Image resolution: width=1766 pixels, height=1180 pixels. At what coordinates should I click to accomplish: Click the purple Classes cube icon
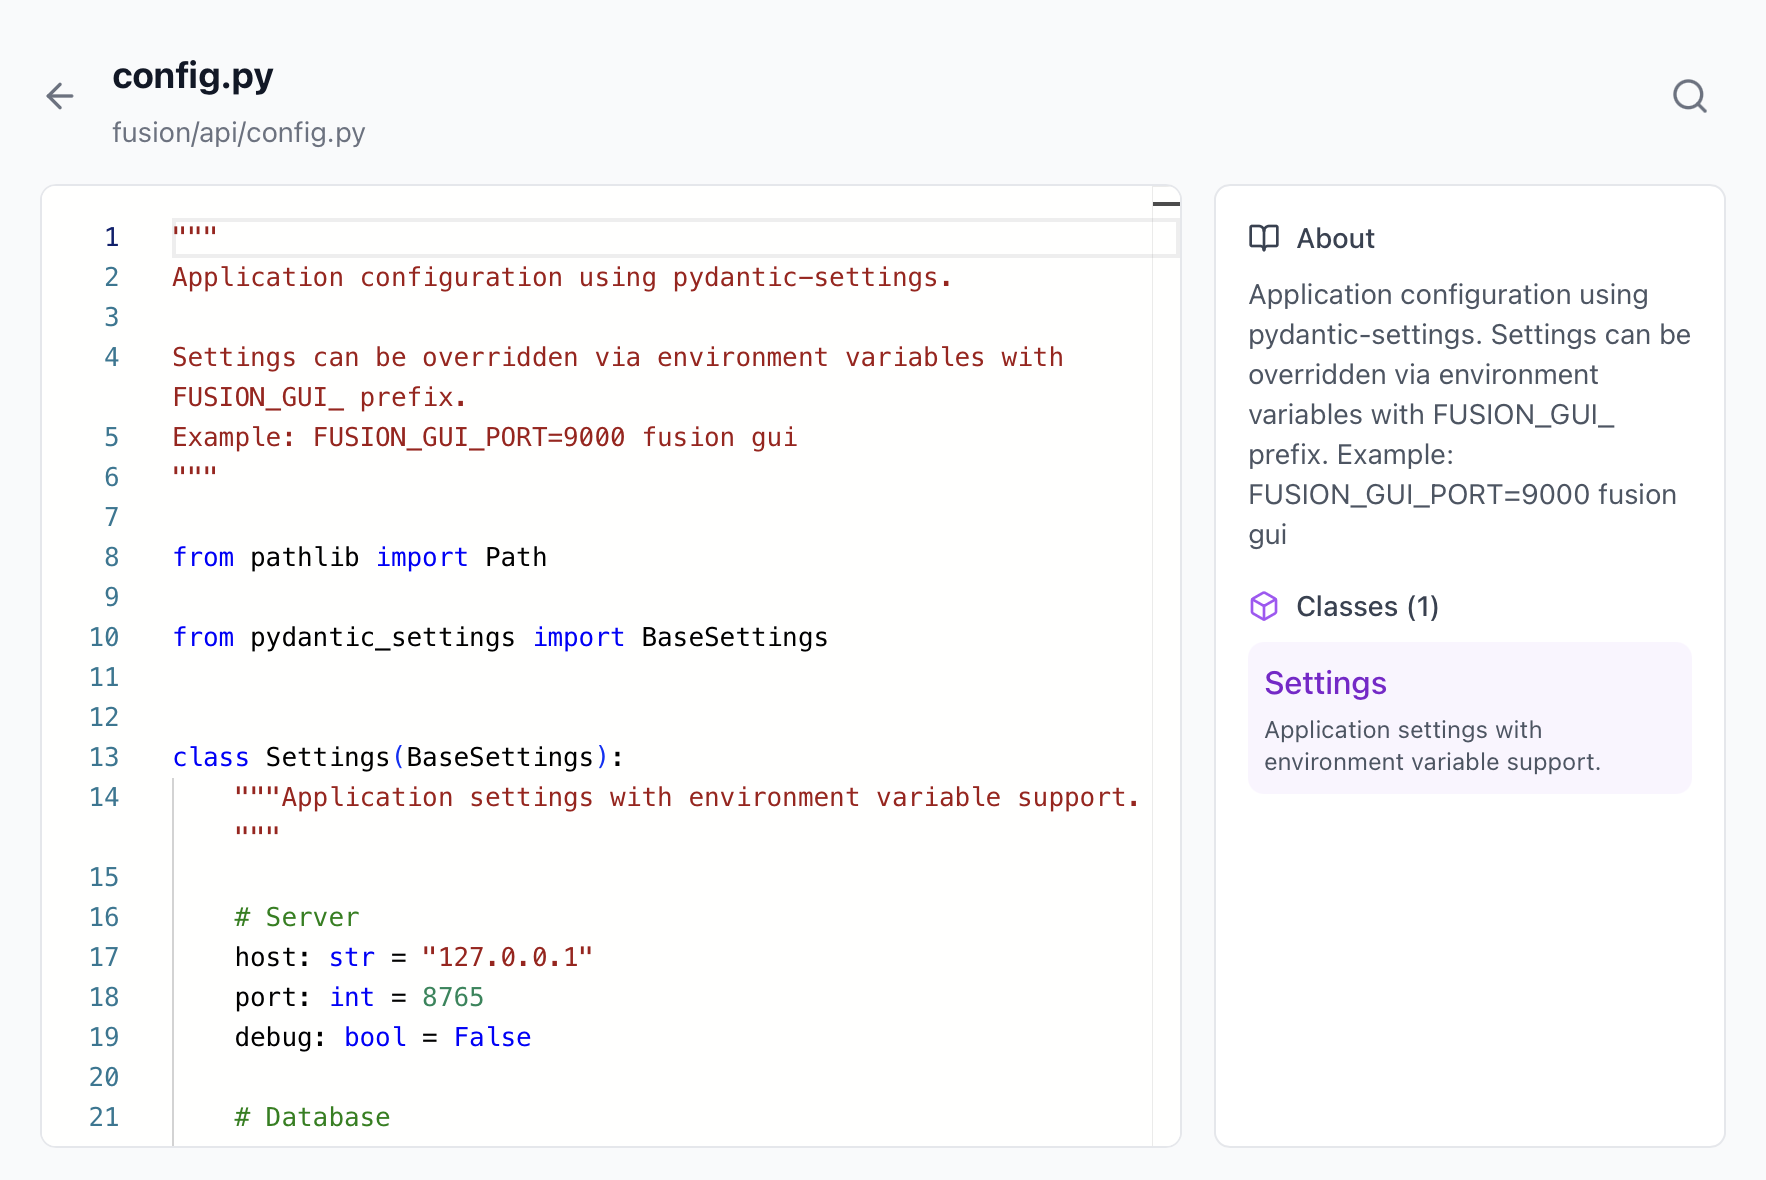click(1264, 606)
